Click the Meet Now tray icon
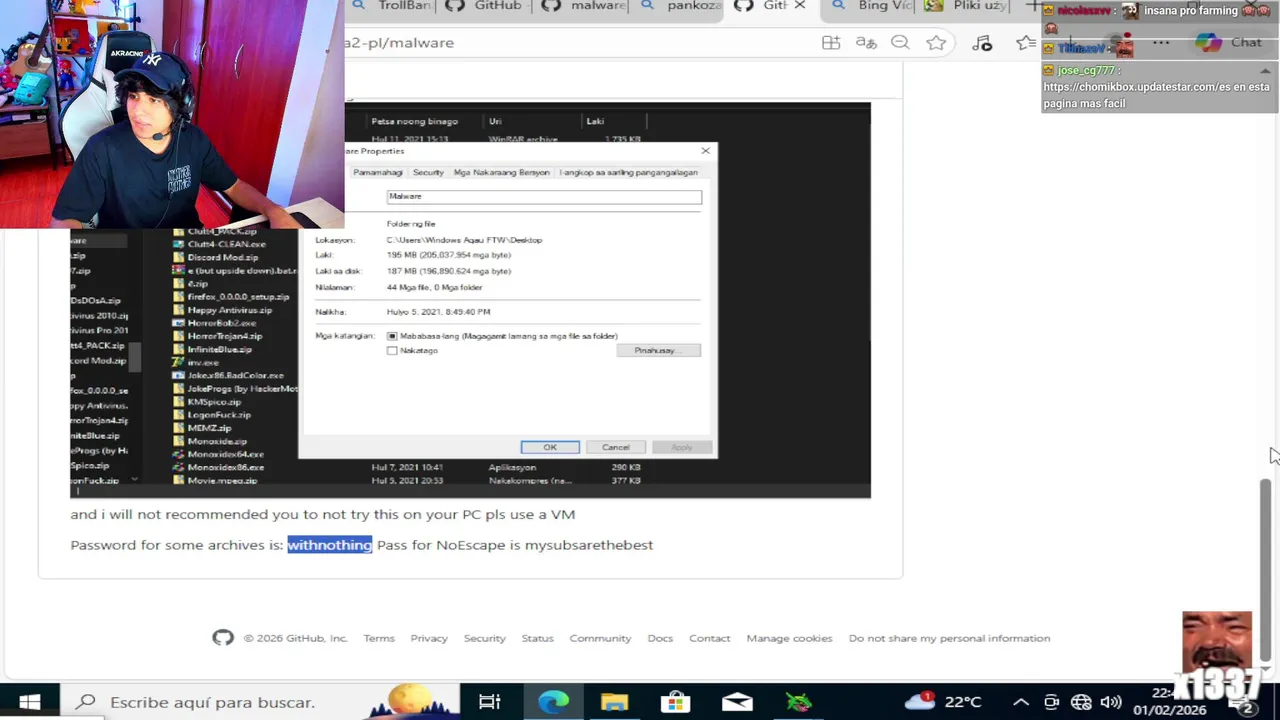The image size is (1280, 720). (1051, 702)
